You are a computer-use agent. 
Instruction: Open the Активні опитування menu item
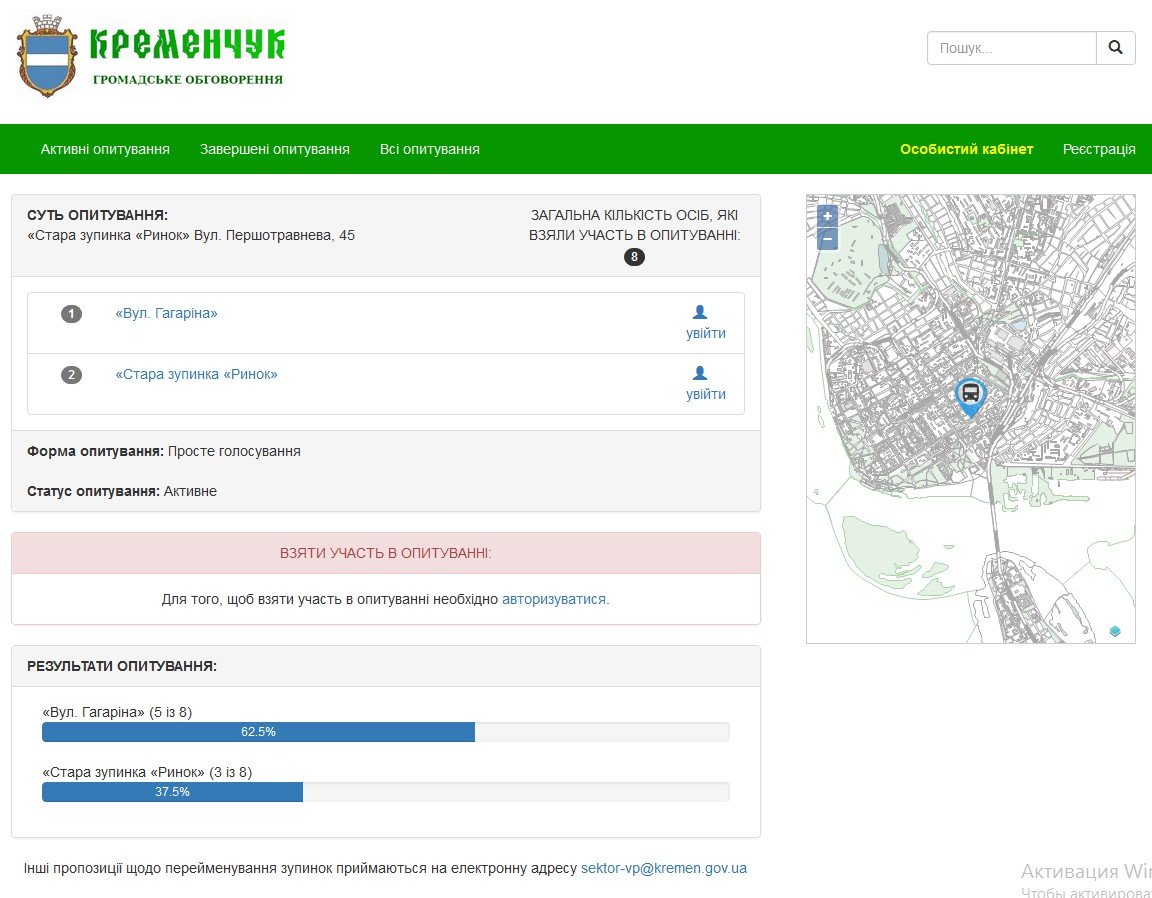[x=105, y=149]
